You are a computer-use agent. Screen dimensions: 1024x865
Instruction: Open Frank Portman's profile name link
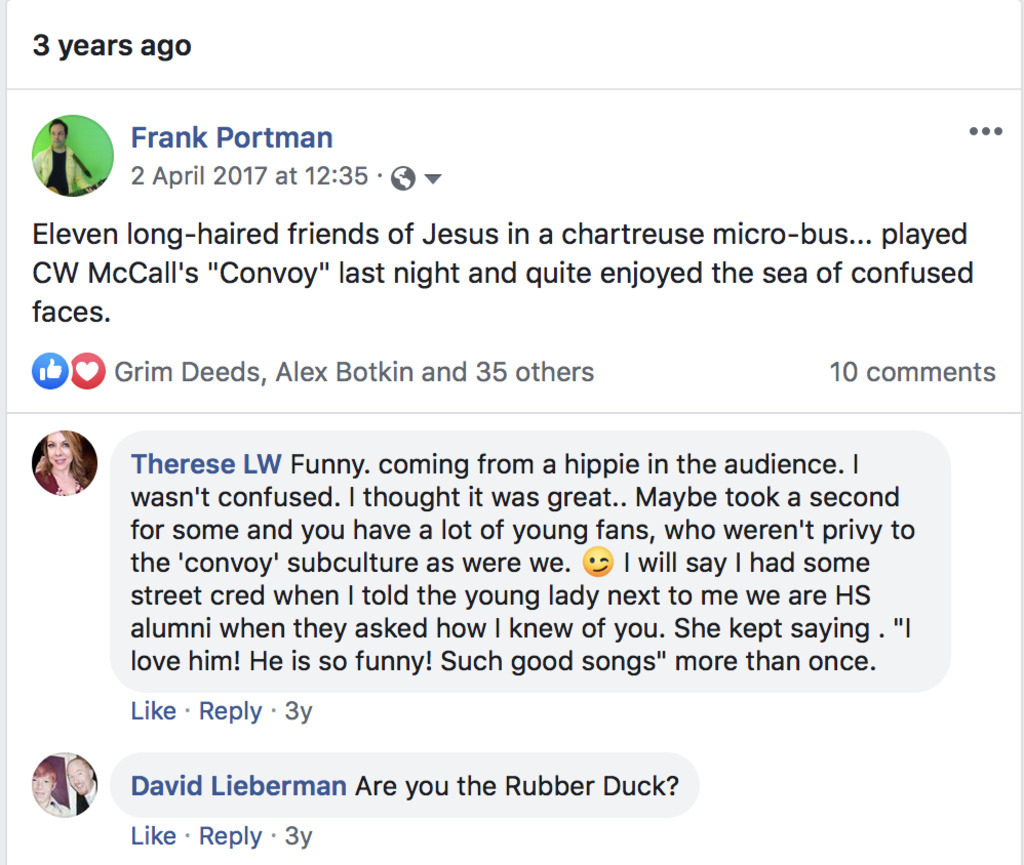tap(231, 137)
